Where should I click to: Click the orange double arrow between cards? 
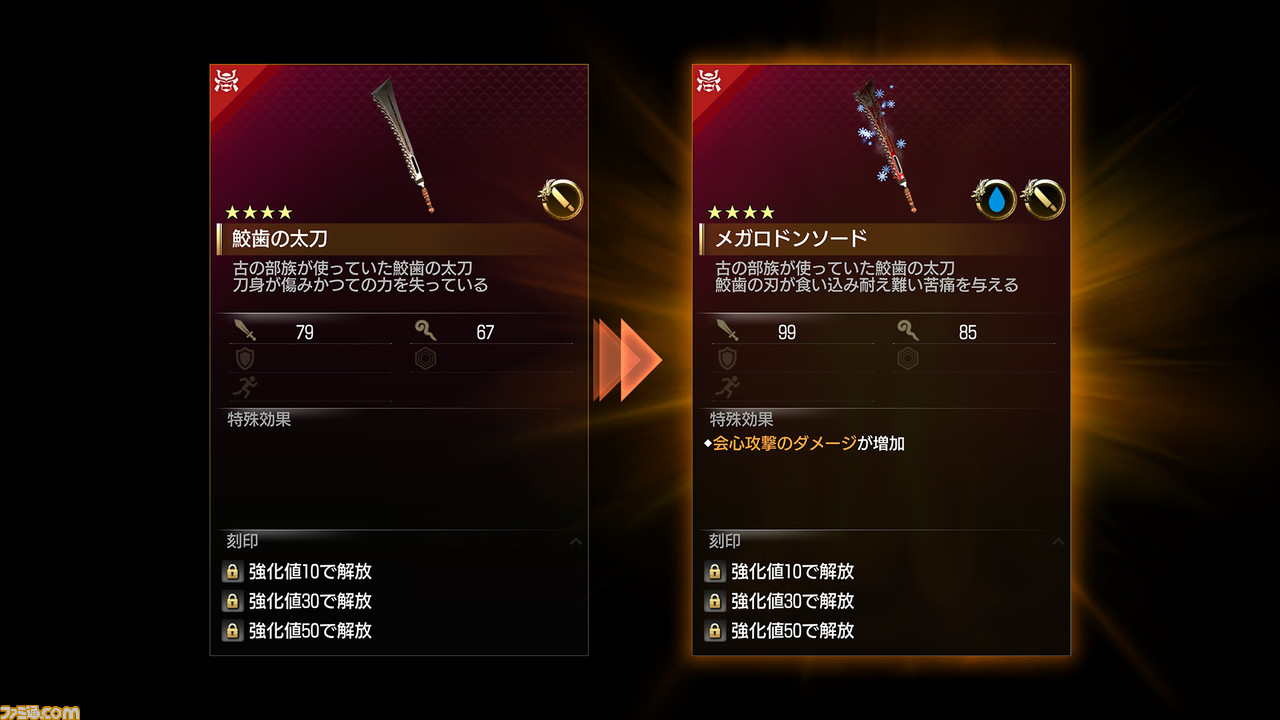pos(628,360)
